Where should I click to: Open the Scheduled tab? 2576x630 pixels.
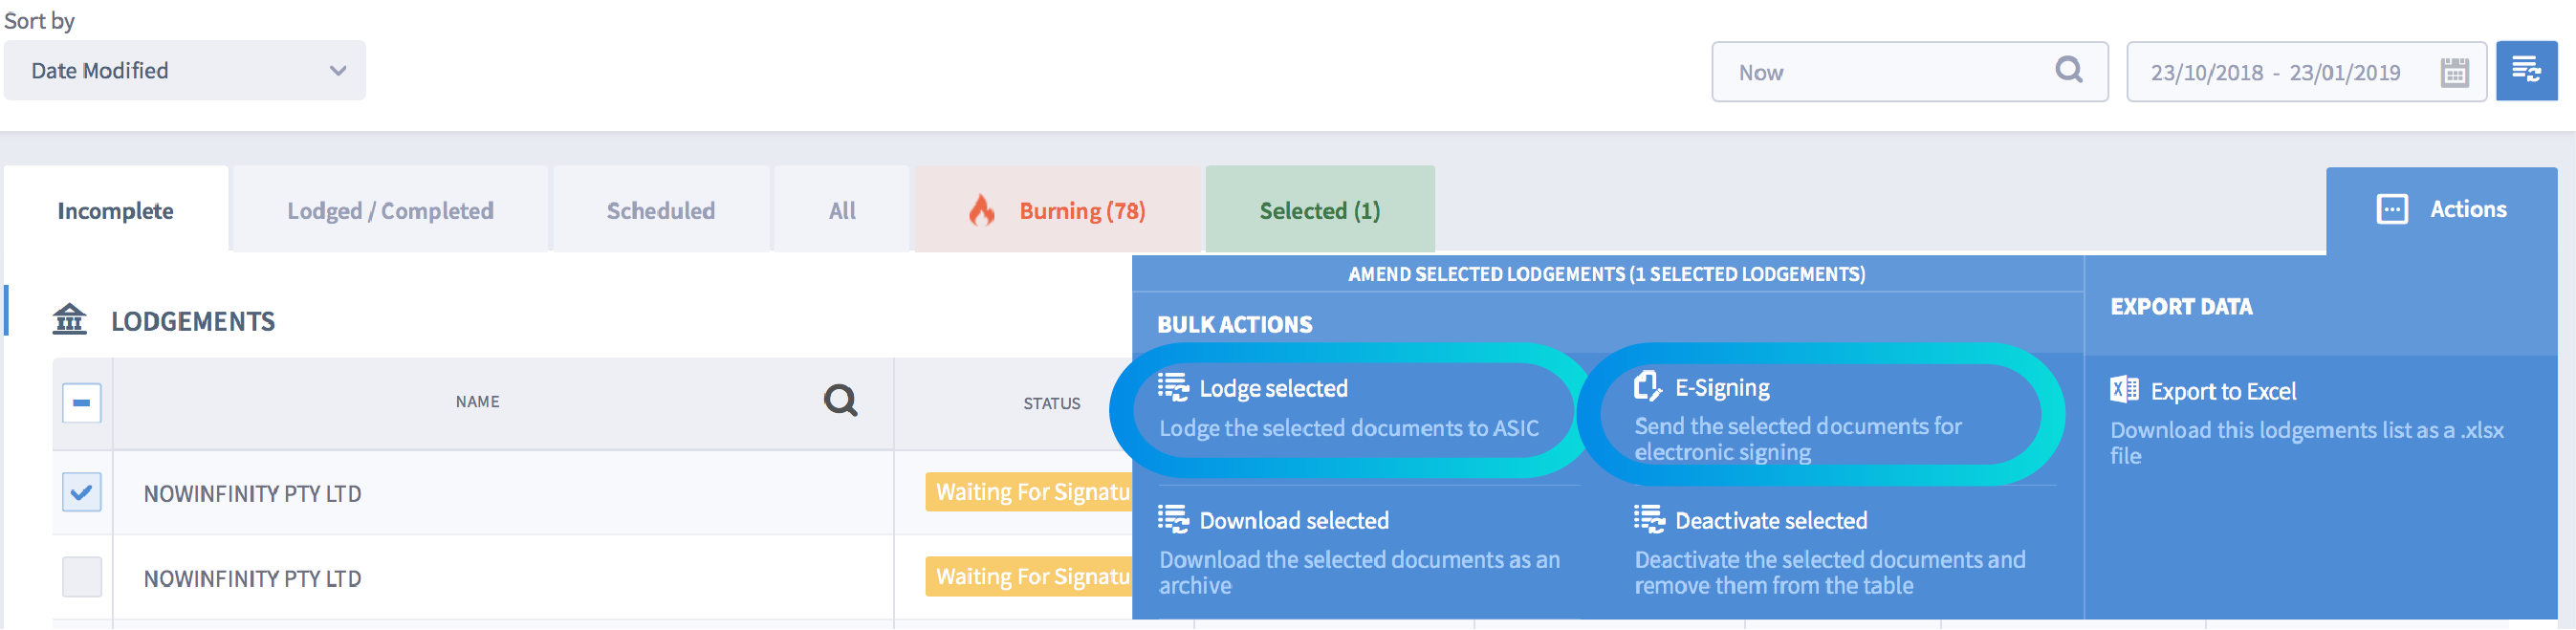coord(661,210)
